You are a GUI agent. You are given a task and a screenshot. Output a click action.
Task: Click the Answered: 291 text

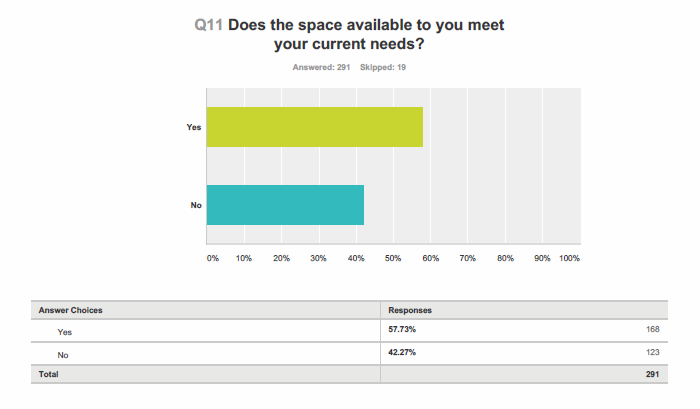pos(321,67)
